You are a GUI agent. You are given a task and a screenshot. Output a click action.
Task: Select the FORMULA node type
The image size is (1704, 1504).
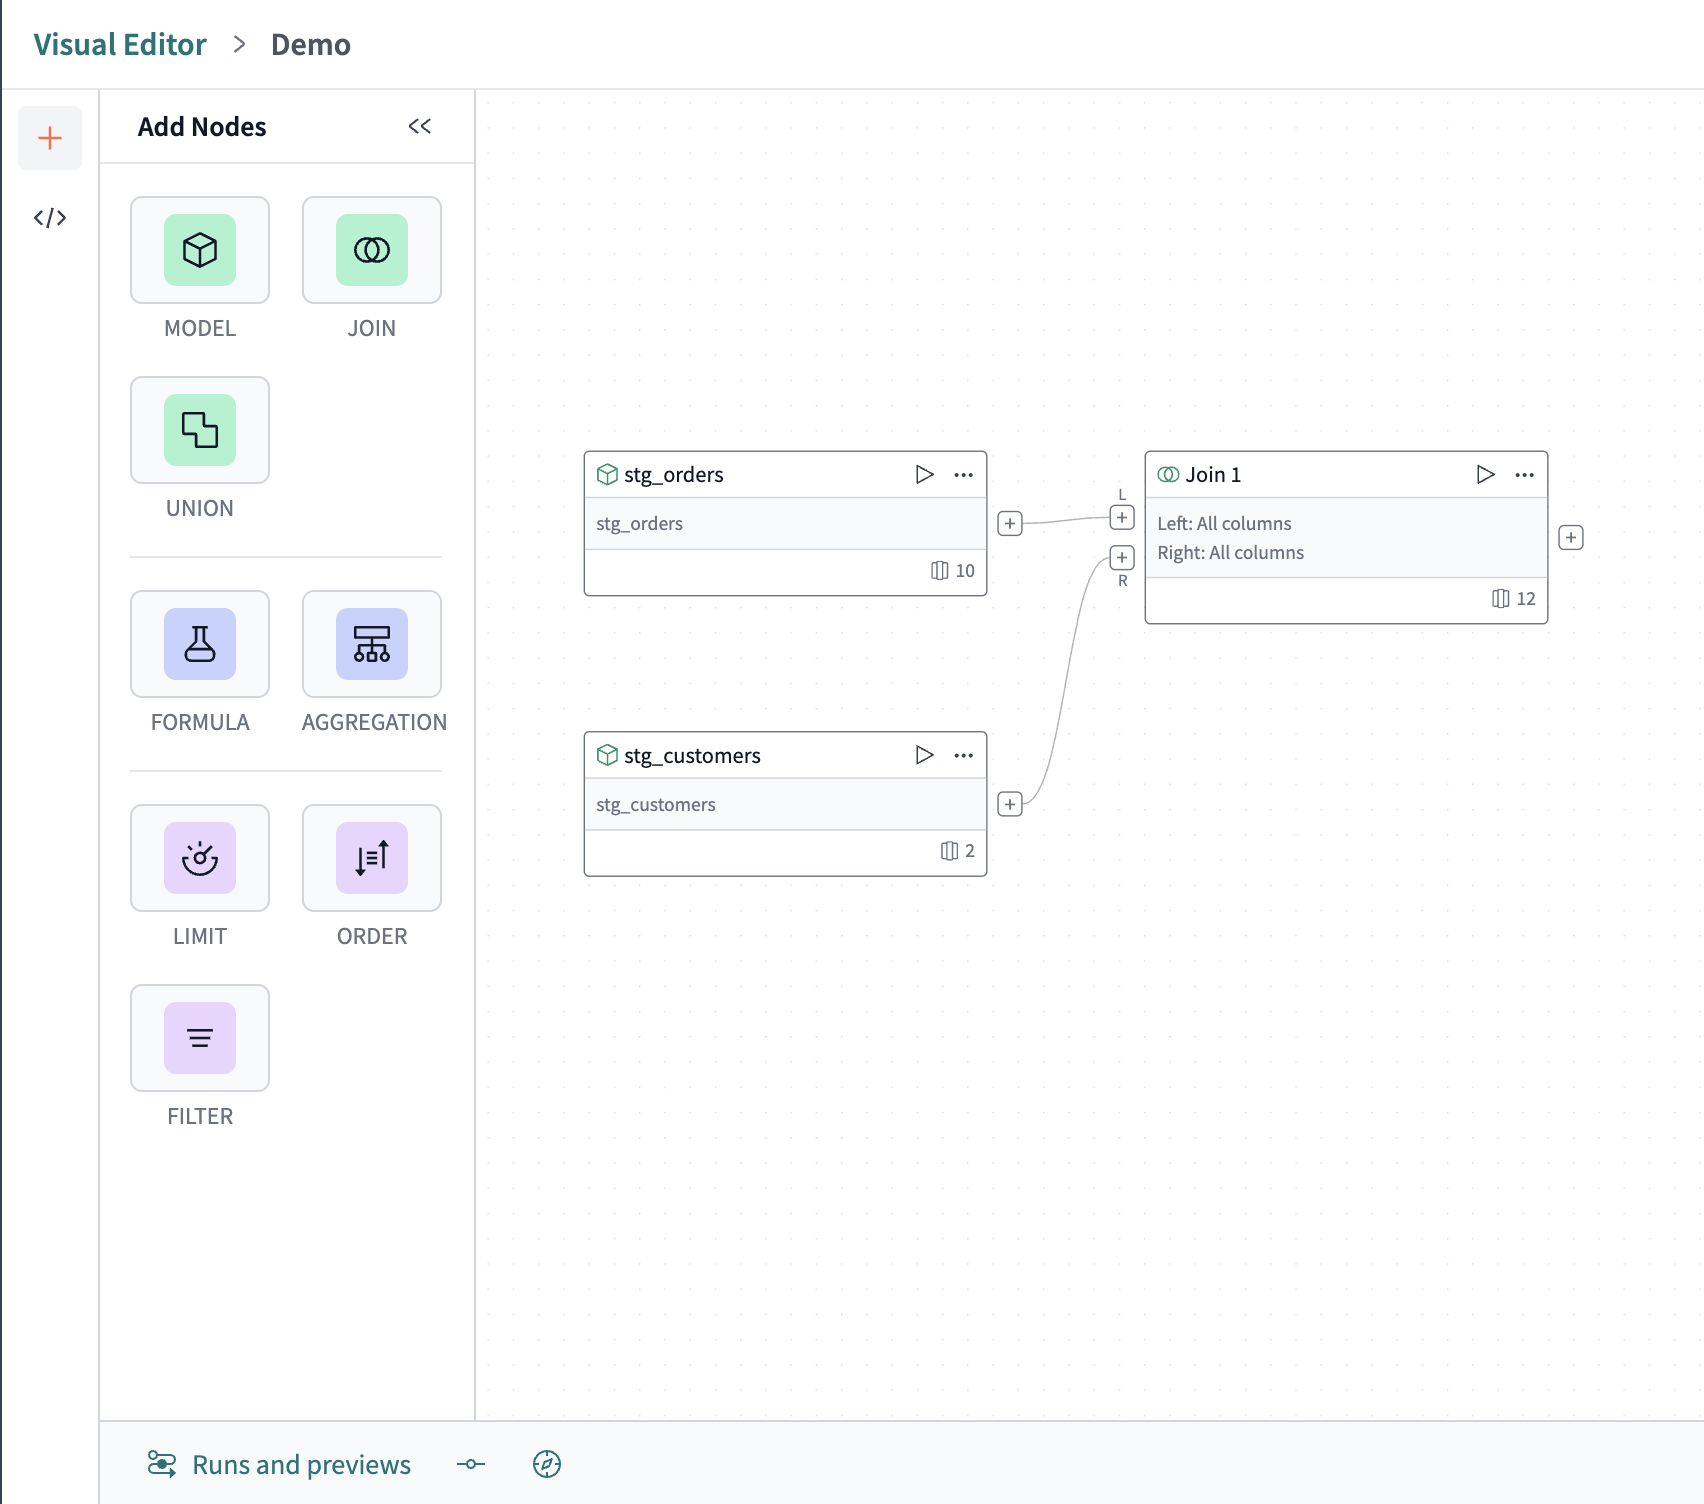tap(199, 644)
